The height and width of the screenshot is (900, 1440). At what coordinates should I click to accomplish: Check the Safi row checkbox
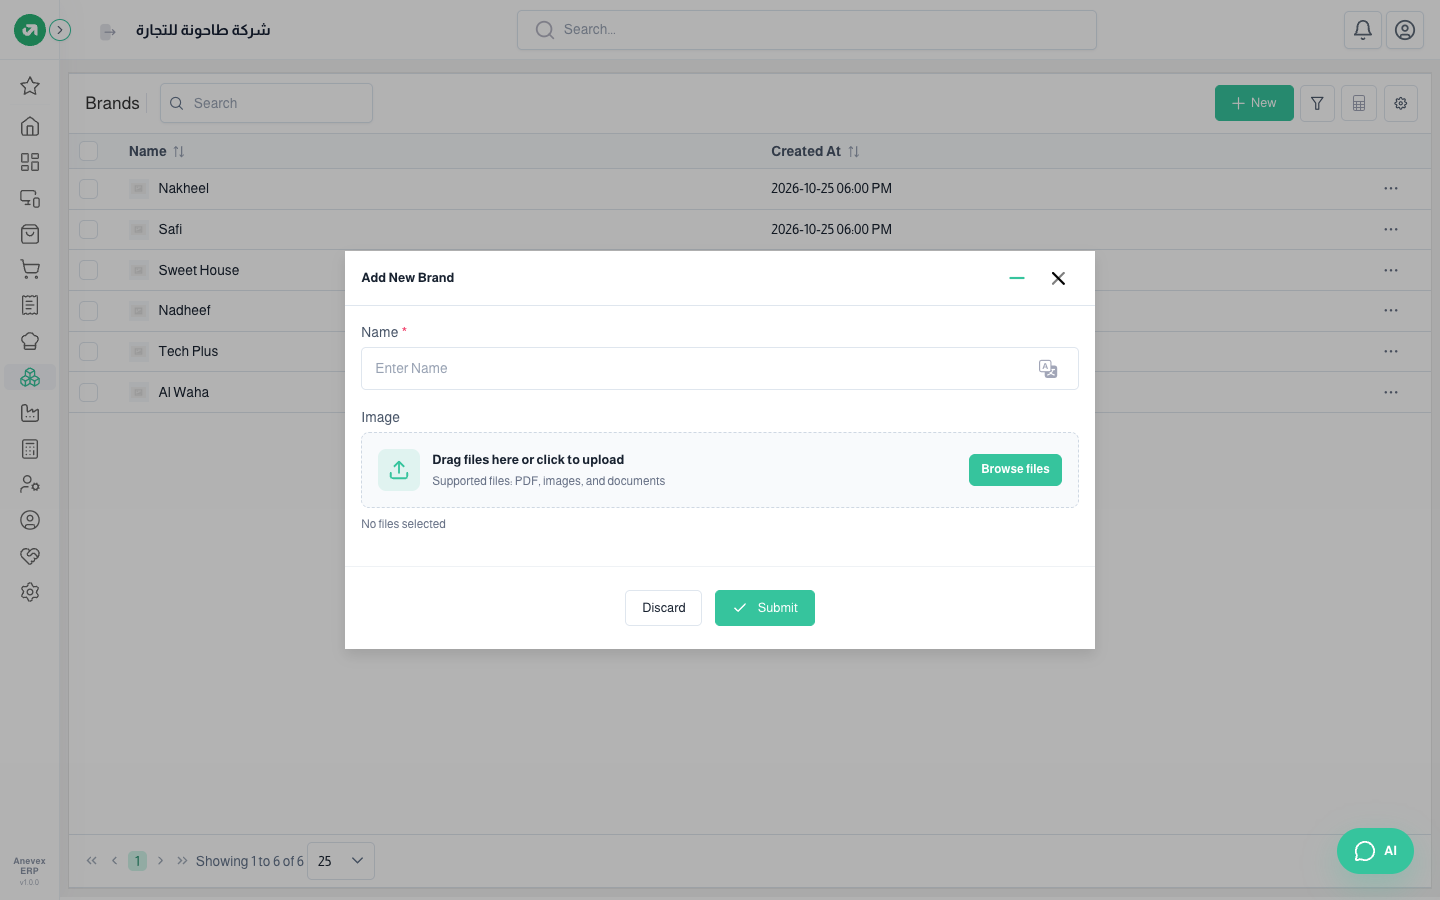coord(89,229)
